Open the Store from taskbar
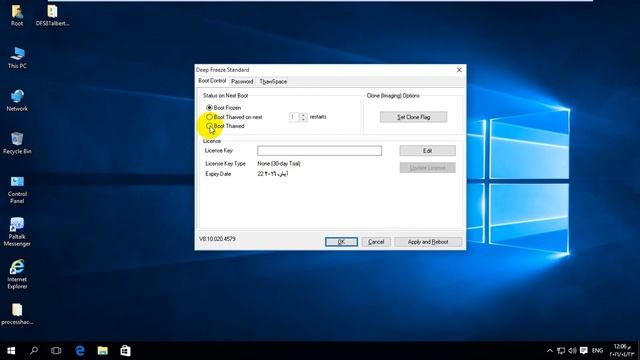 click(125, 351)
